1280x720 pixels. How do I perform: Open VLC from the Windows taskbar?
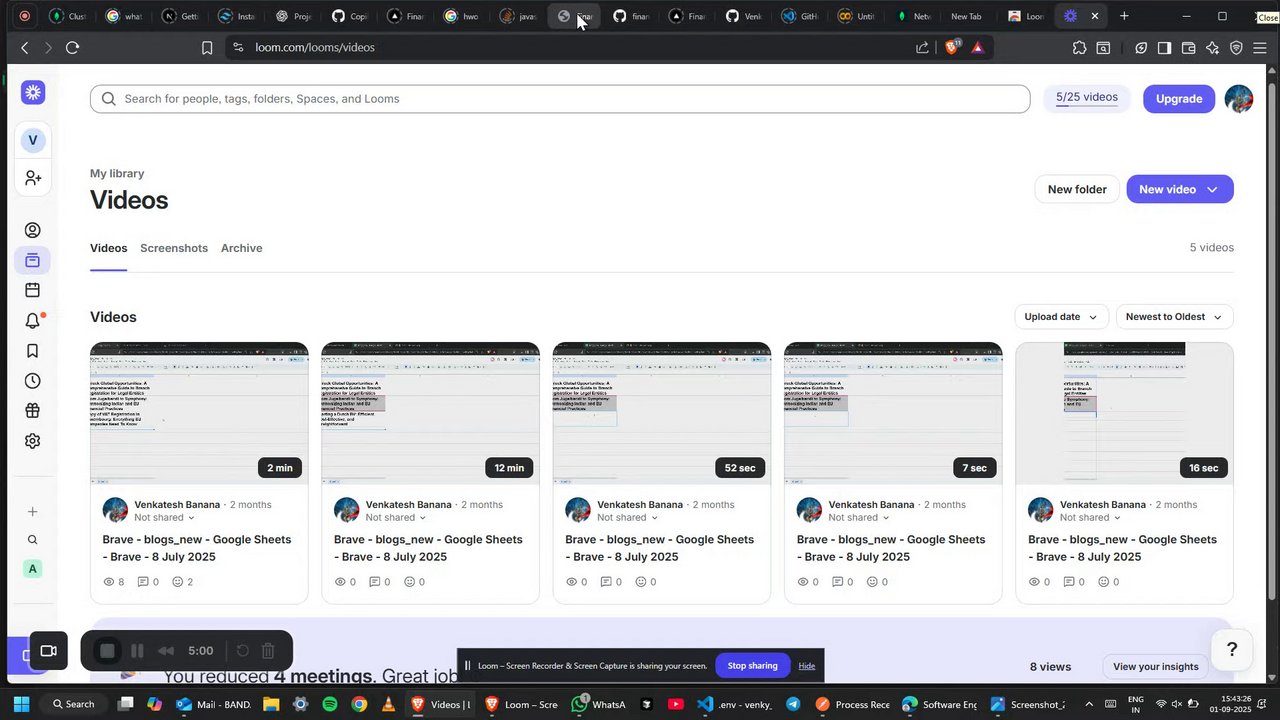tap(388, 704)
